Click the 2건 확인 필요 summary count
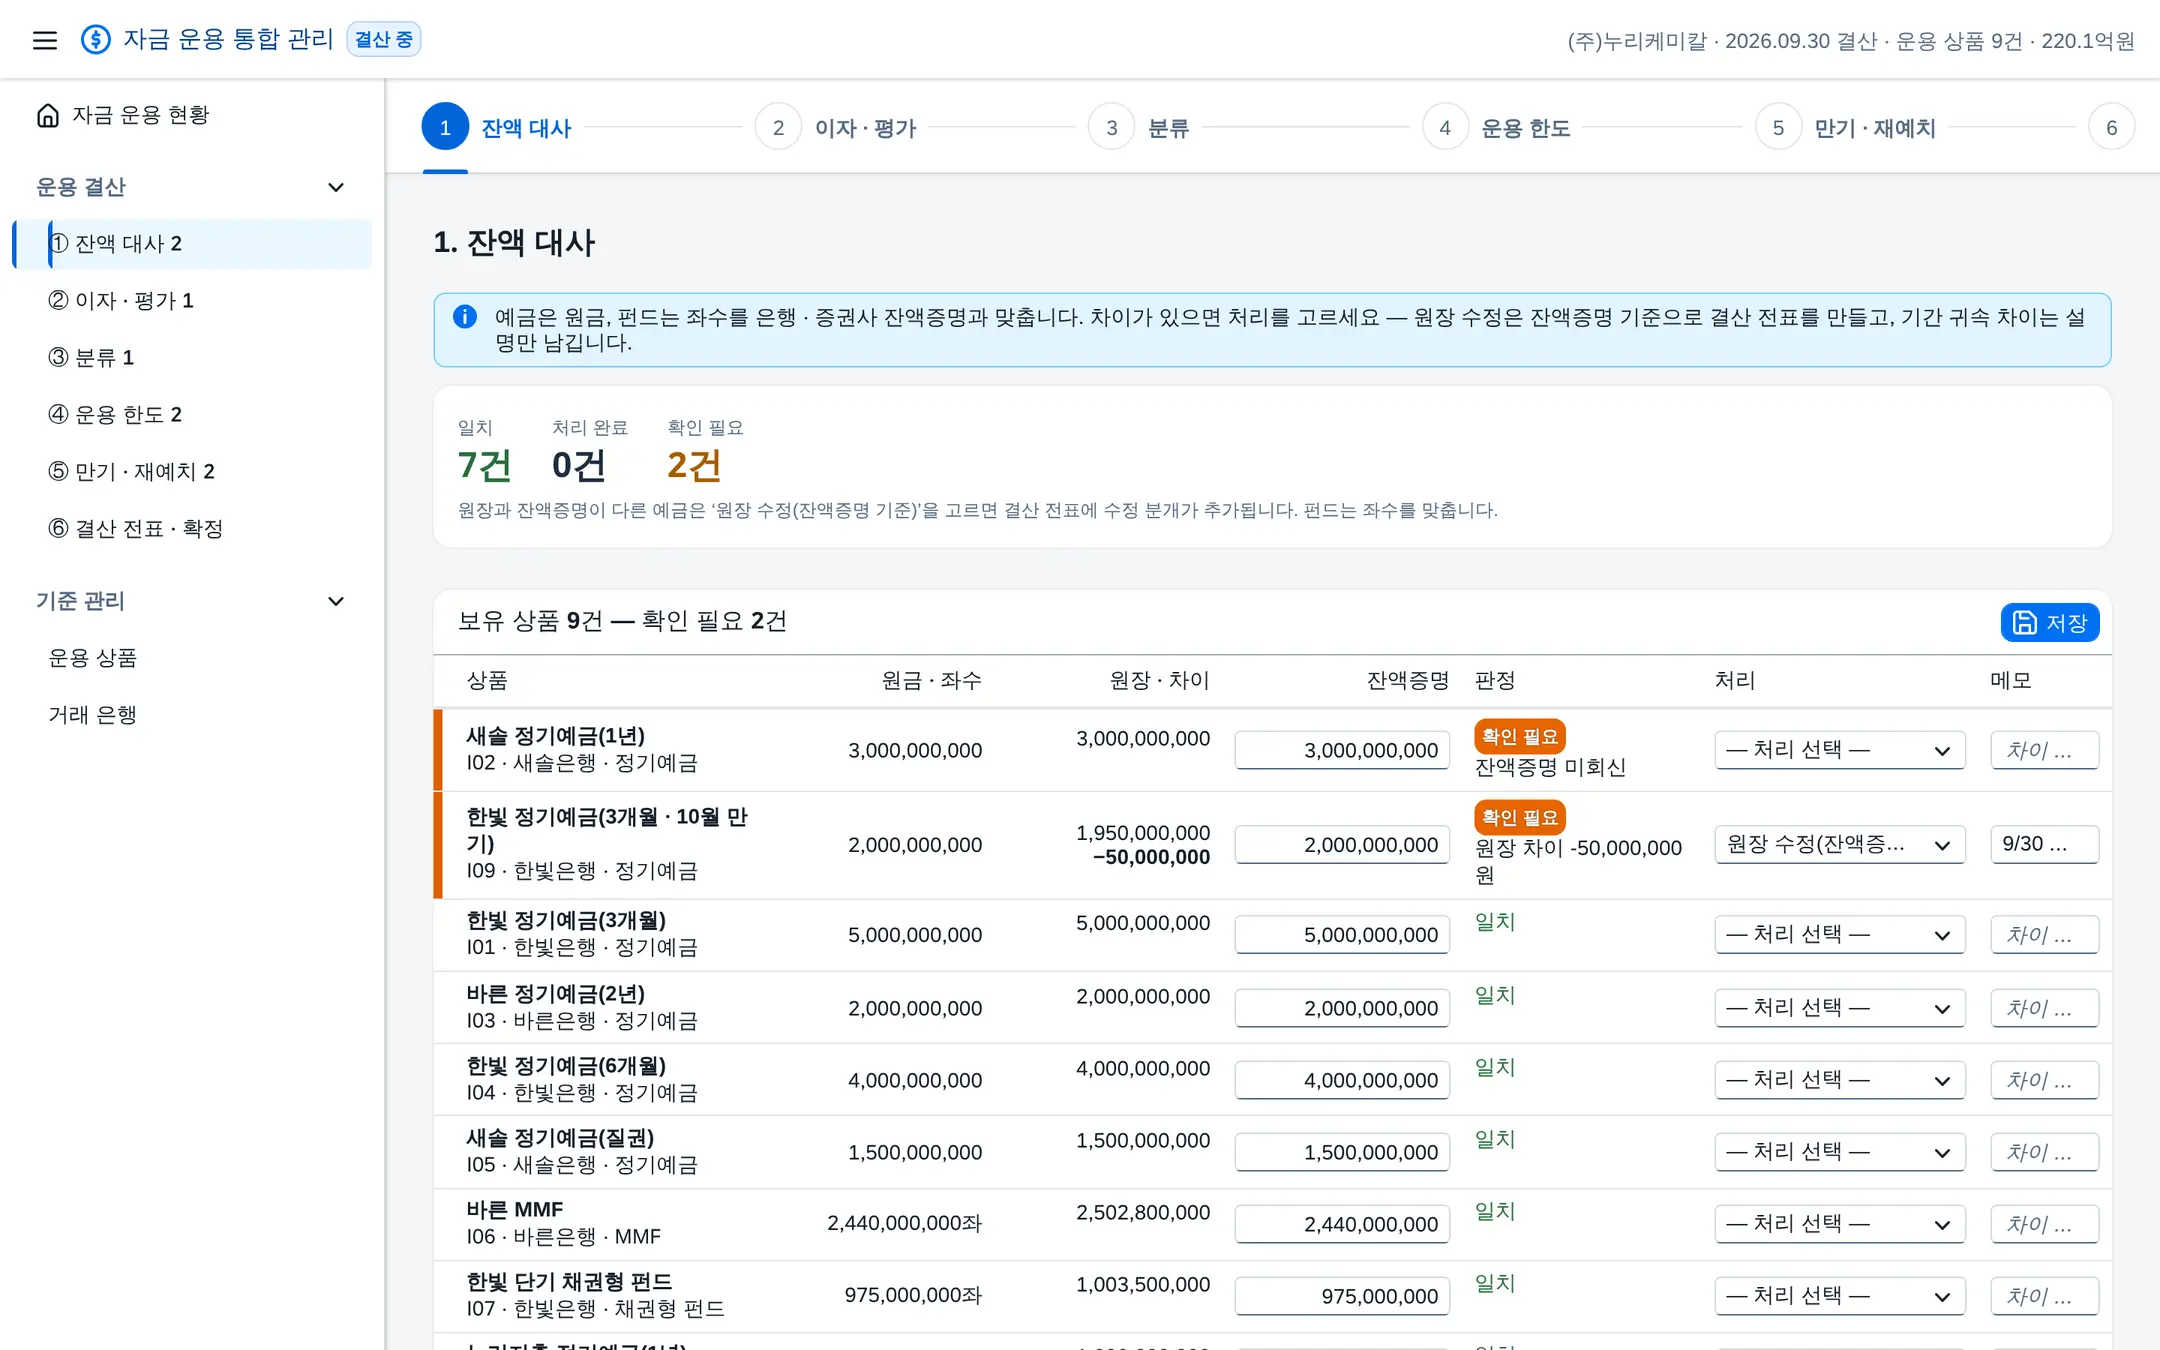 click(x=694, y=465)
